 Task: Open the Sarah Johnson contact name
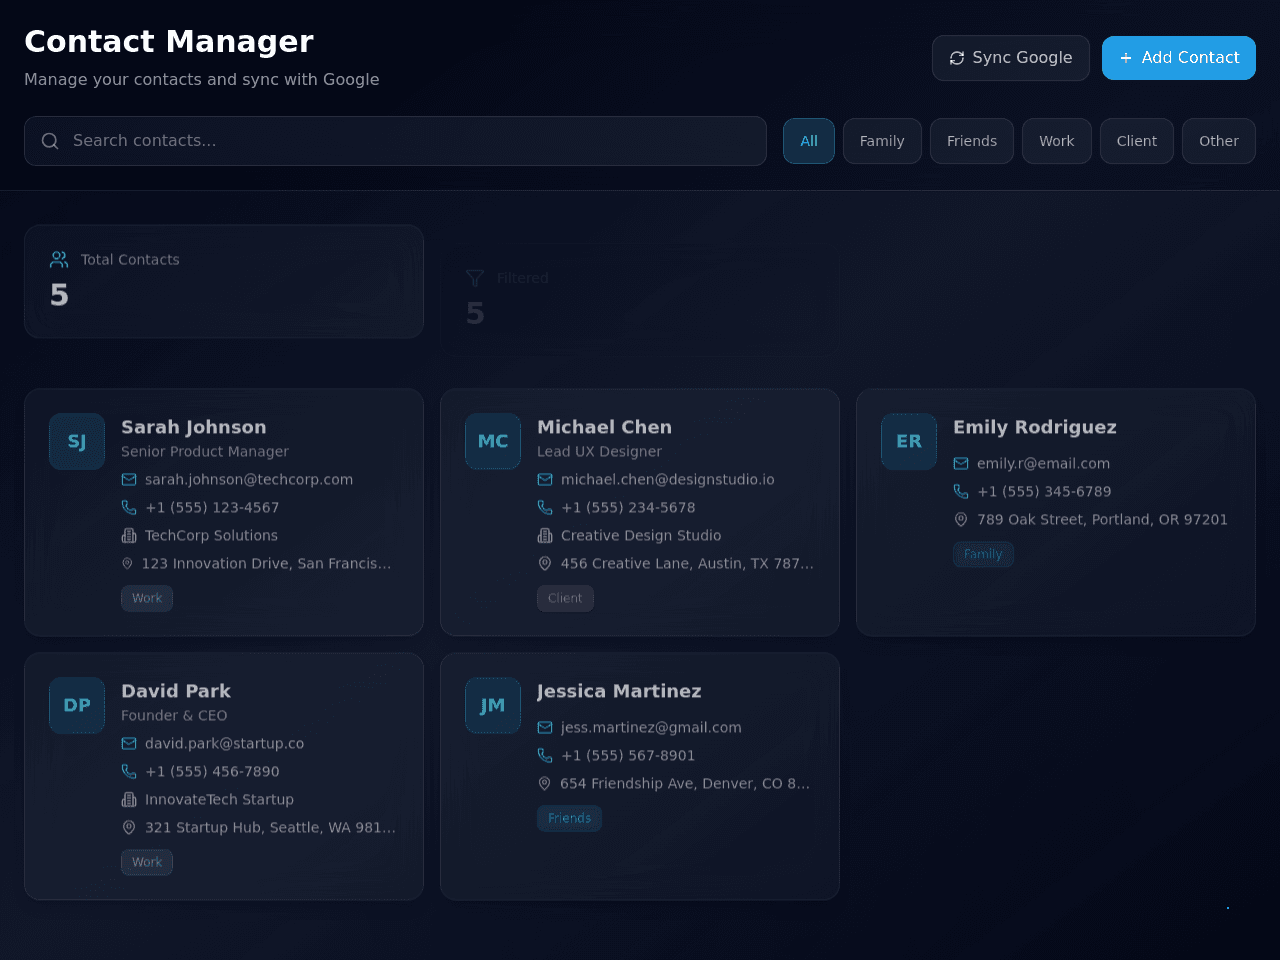point(194,427)
